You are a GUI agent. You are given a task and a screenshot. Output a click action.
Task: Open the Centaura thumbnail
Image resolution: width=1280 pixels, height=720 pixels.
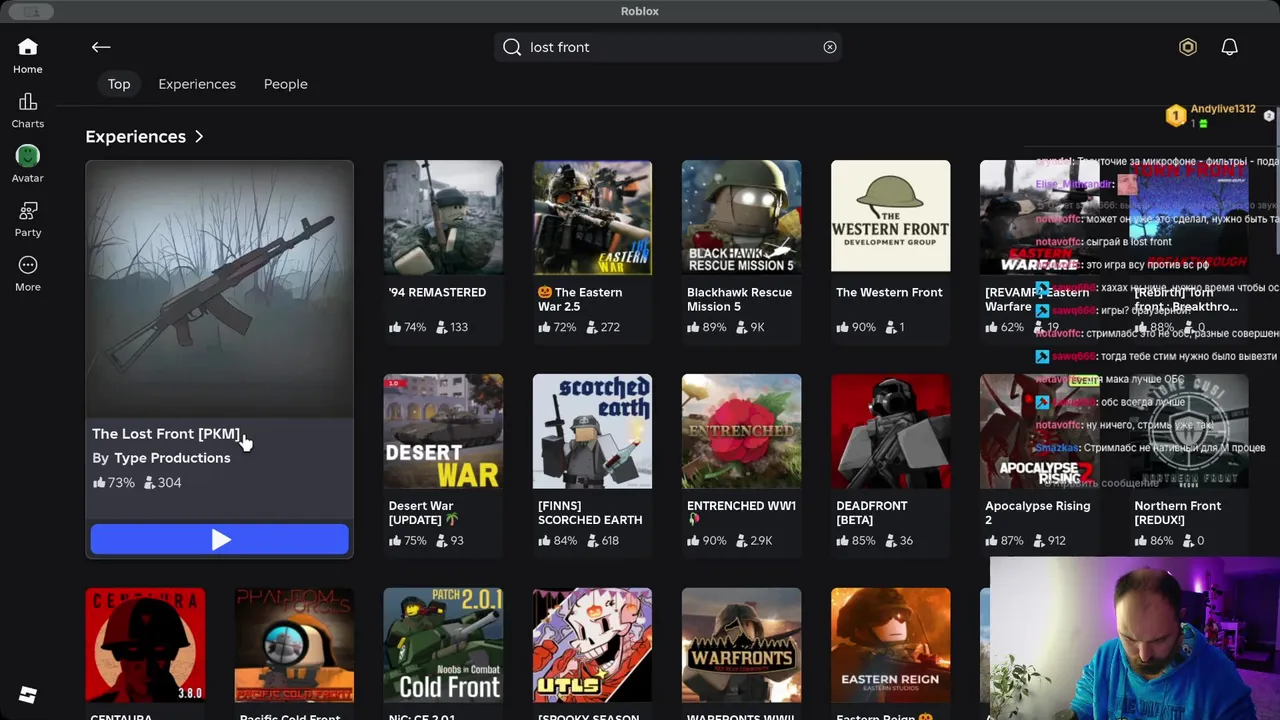pos(145,645)
